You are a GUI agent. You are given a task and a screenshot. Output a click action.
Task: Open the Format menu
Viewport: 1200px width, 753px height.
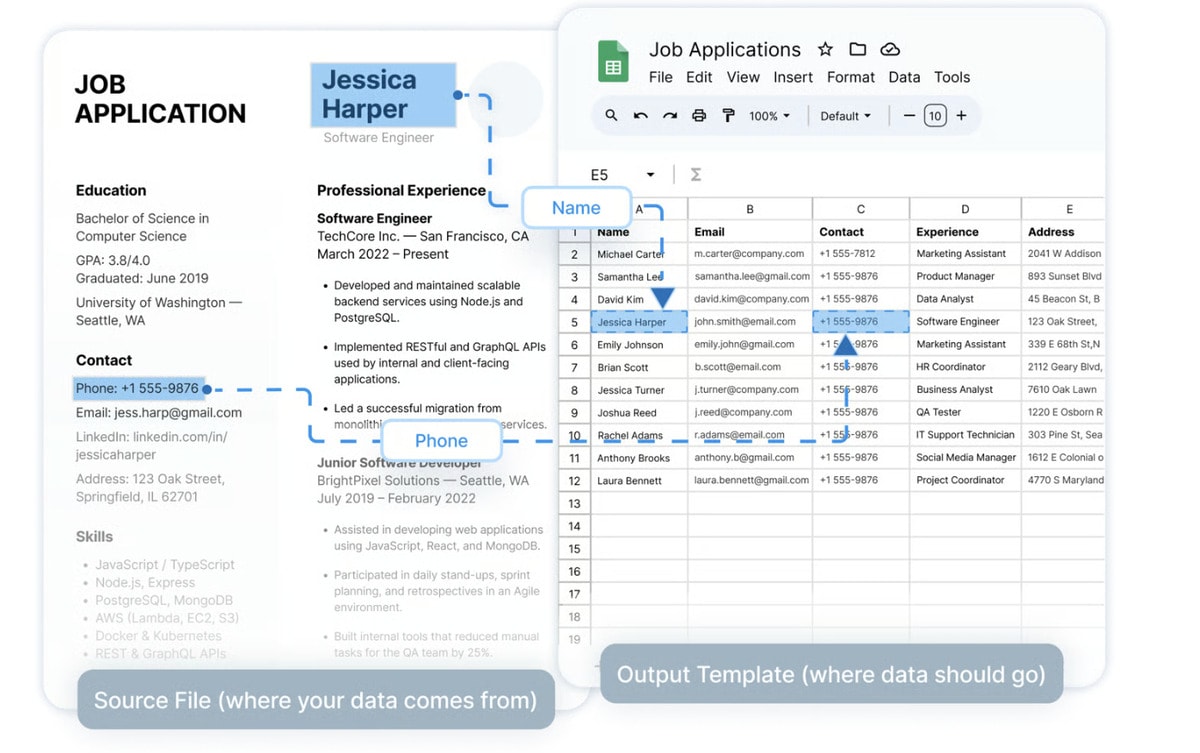click(x=851, y=77)
